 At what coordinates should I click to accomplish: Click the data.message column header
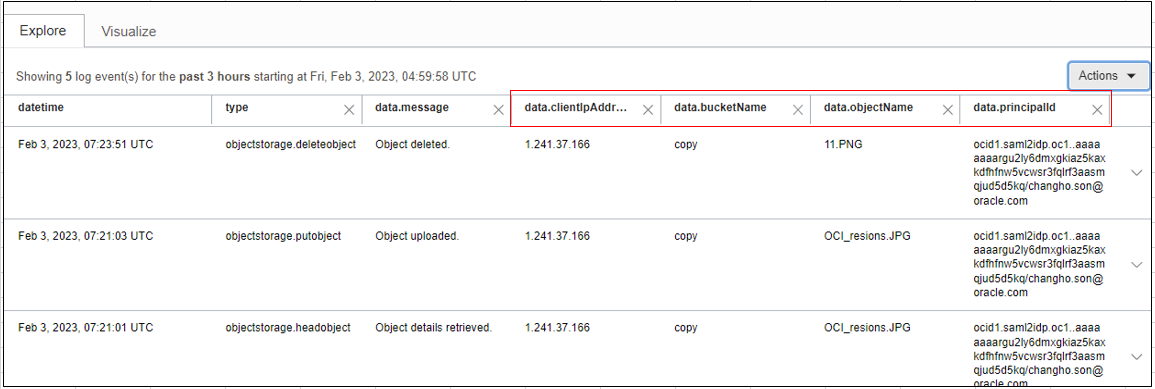[x=412, y=108]
